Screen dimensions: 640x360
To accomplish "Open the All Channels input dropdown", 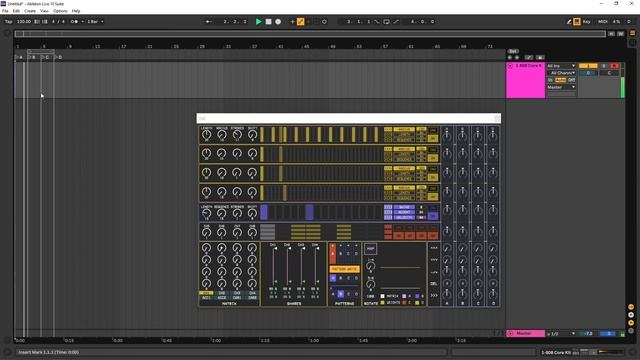I will click(x=561, y=73).
